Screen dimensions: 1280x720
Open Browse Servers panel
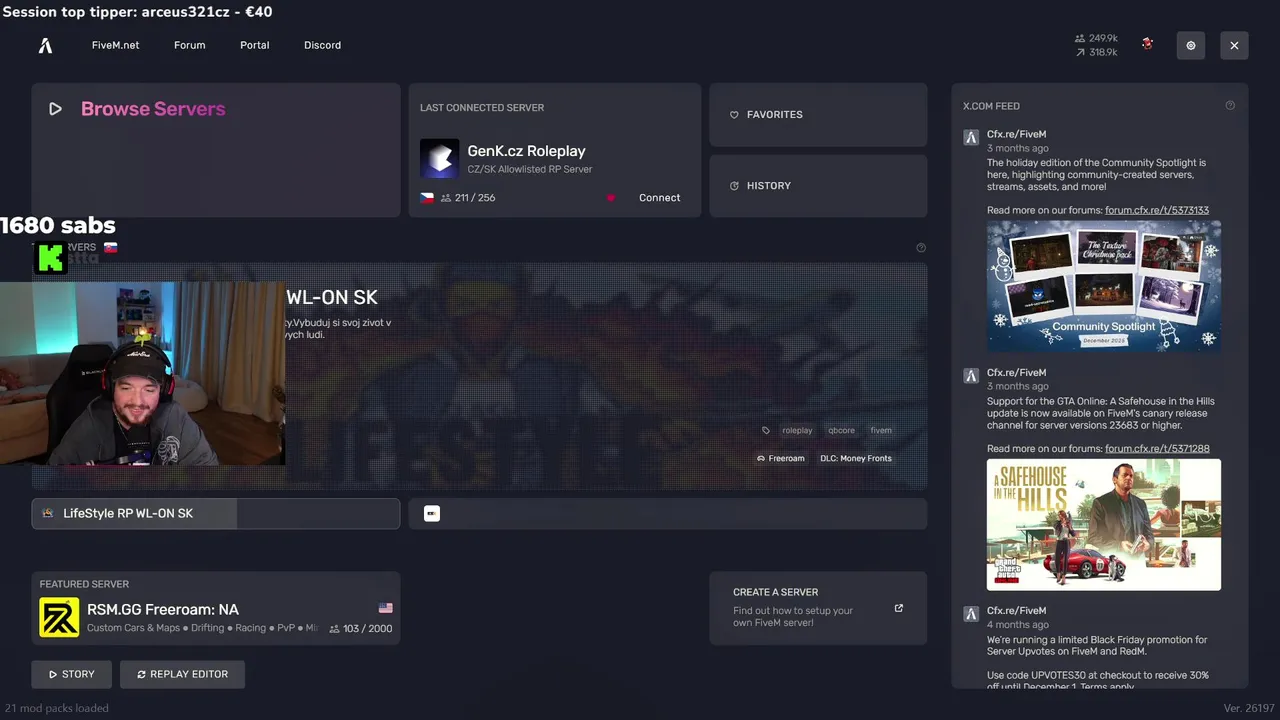(215, 150)
